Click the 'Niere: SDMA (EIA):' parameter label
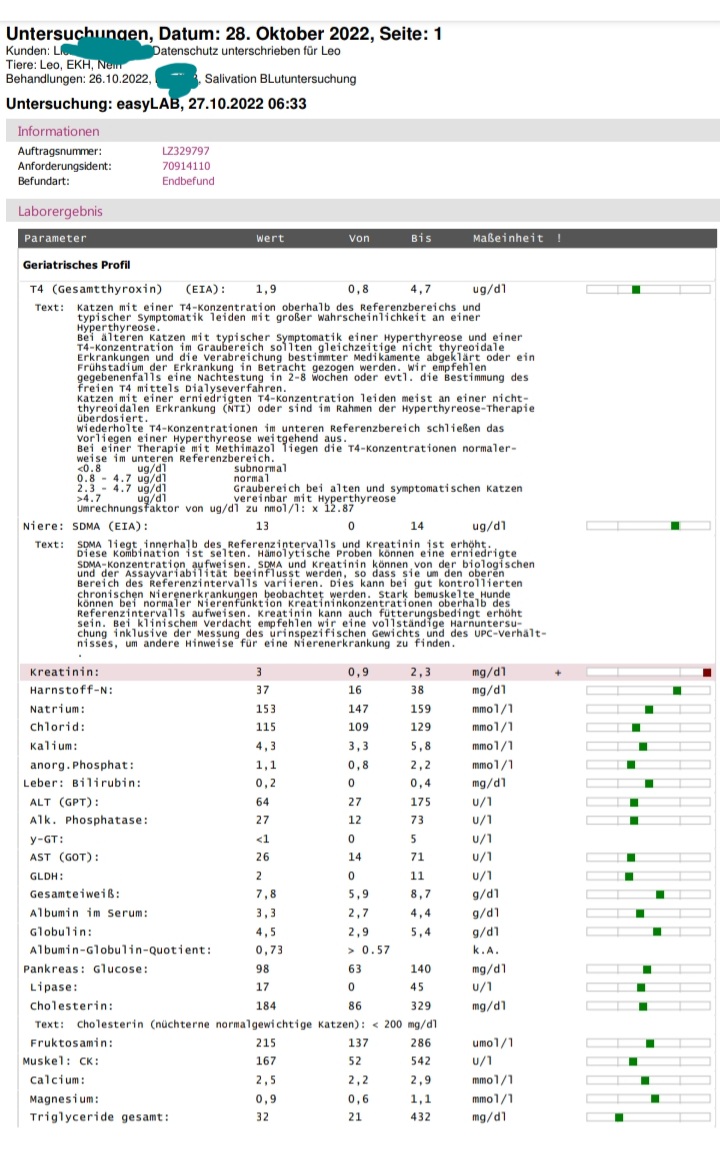The width and height of the screenshot is (720, 1150). pyautogui.click(x=86, y=526)
